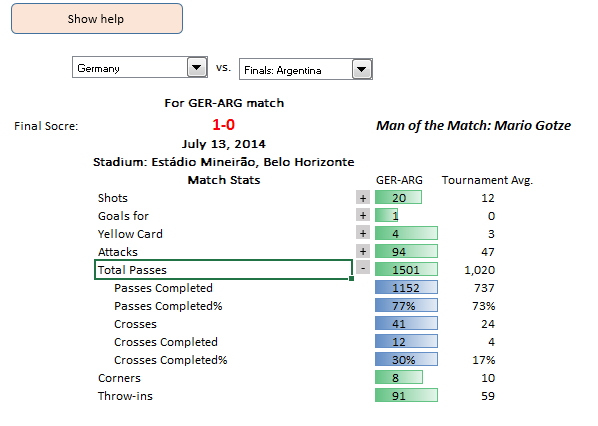Expand the Shots row plus button
The image size is (598, 426).
coord(363,198)
